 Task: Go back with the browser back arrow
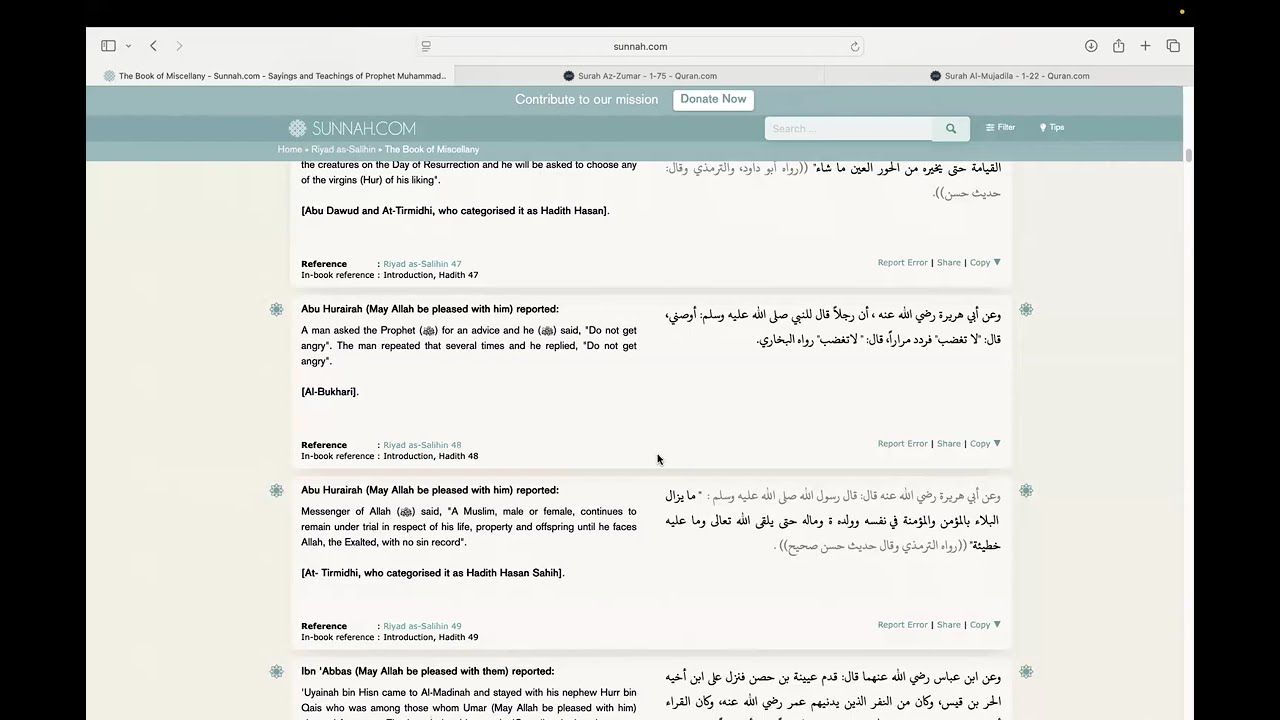click(x=153, y=46)
